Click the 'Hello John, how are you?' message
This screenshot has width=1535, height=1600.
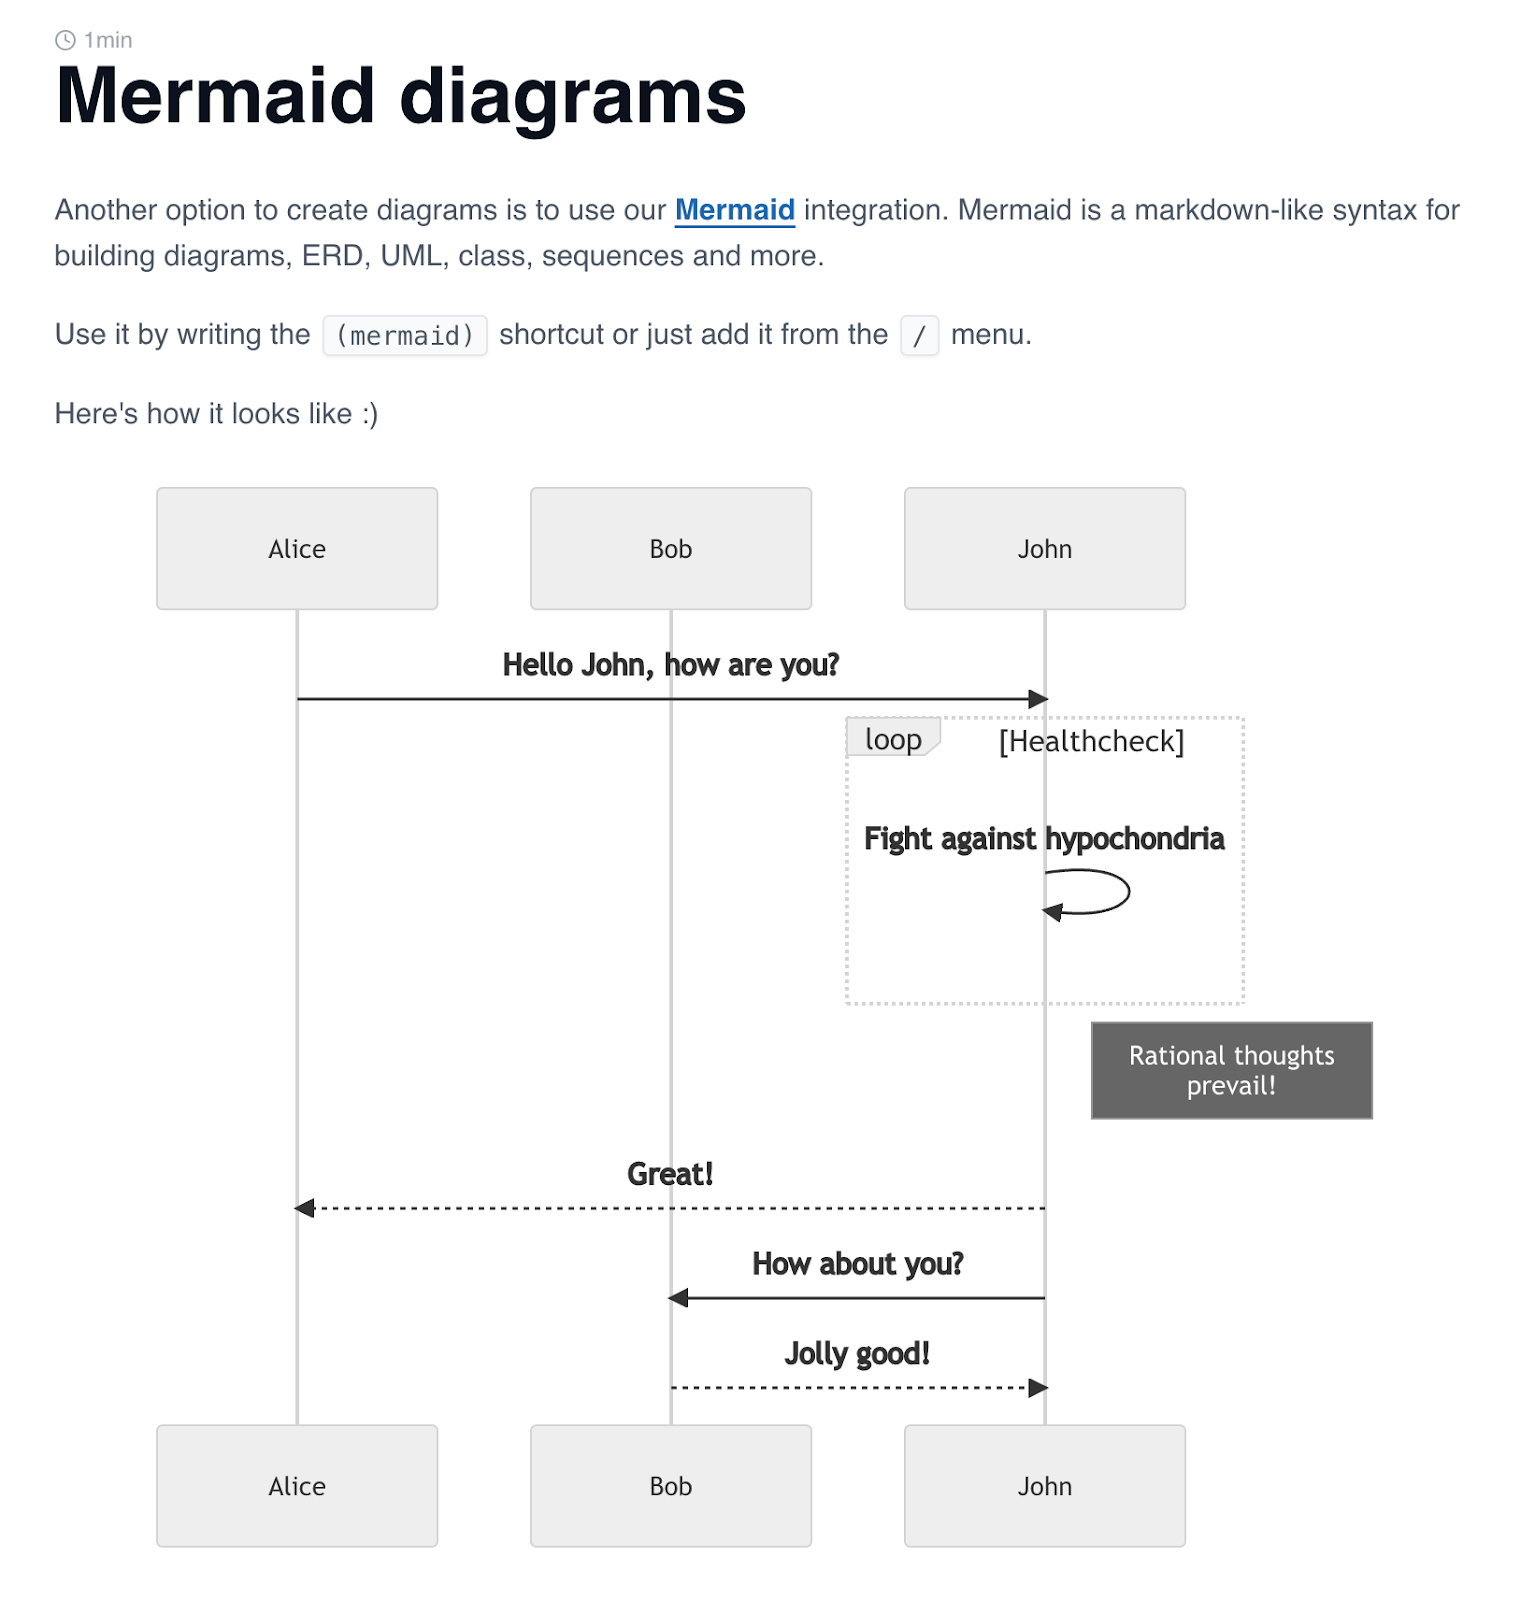point(670,665)
